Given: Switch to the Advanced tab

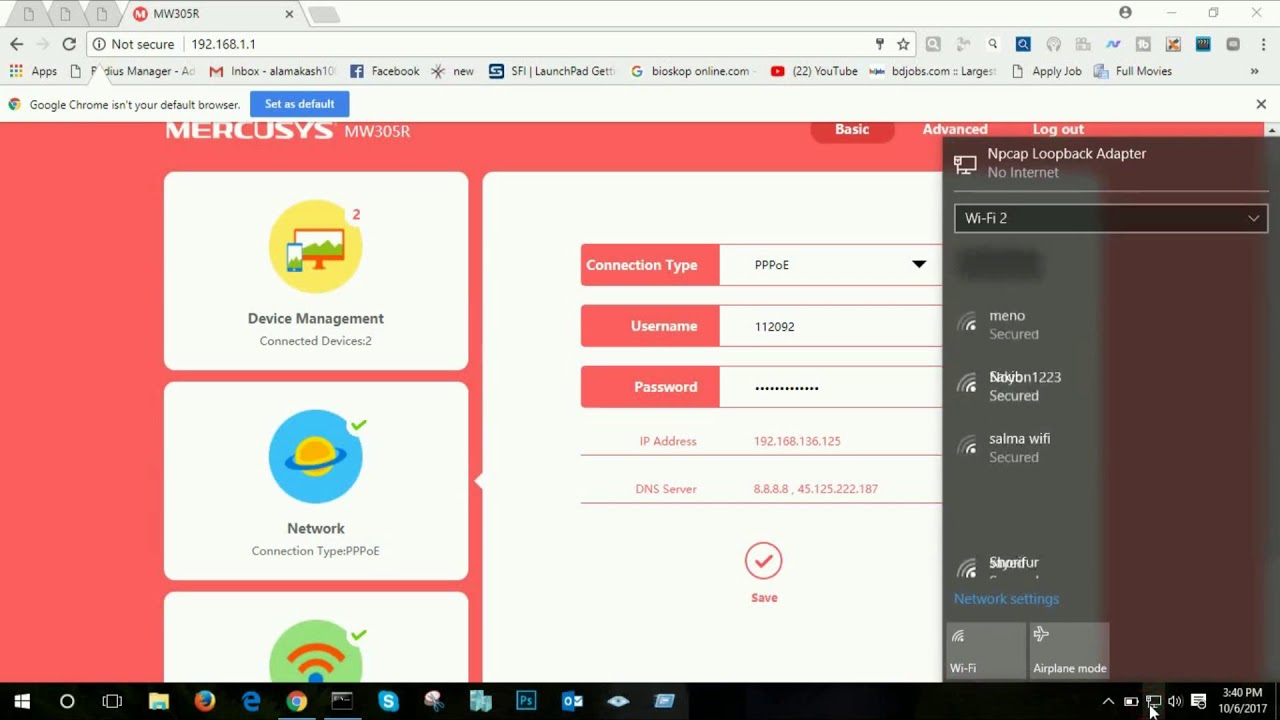Looking at the screenshot, I should [955, 129].
